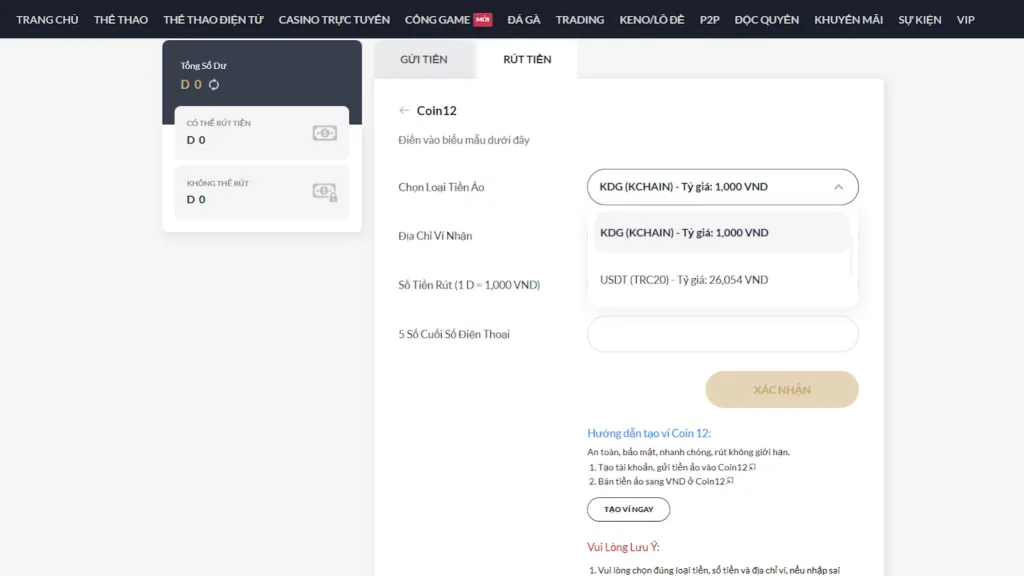Open external link icon after 'gửi tiền ảo vào Coin12'
Image resolution: width=1024 pixels, height=576 pixels.
pos(753,467)
